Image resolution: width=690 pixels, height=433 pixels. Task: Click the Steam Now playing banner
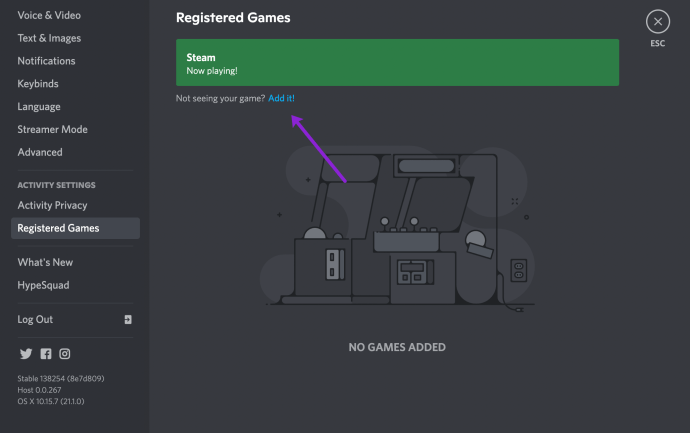(397, 63)
